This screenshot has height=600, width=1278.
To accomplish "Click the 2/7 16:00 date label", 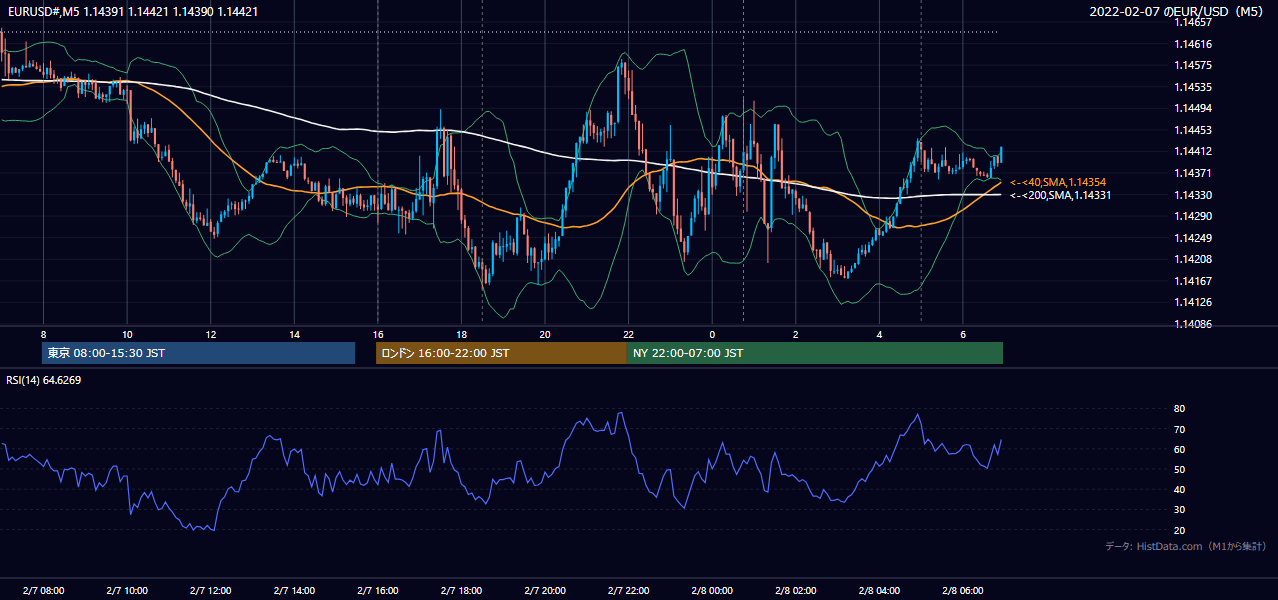I will [377, 590].
